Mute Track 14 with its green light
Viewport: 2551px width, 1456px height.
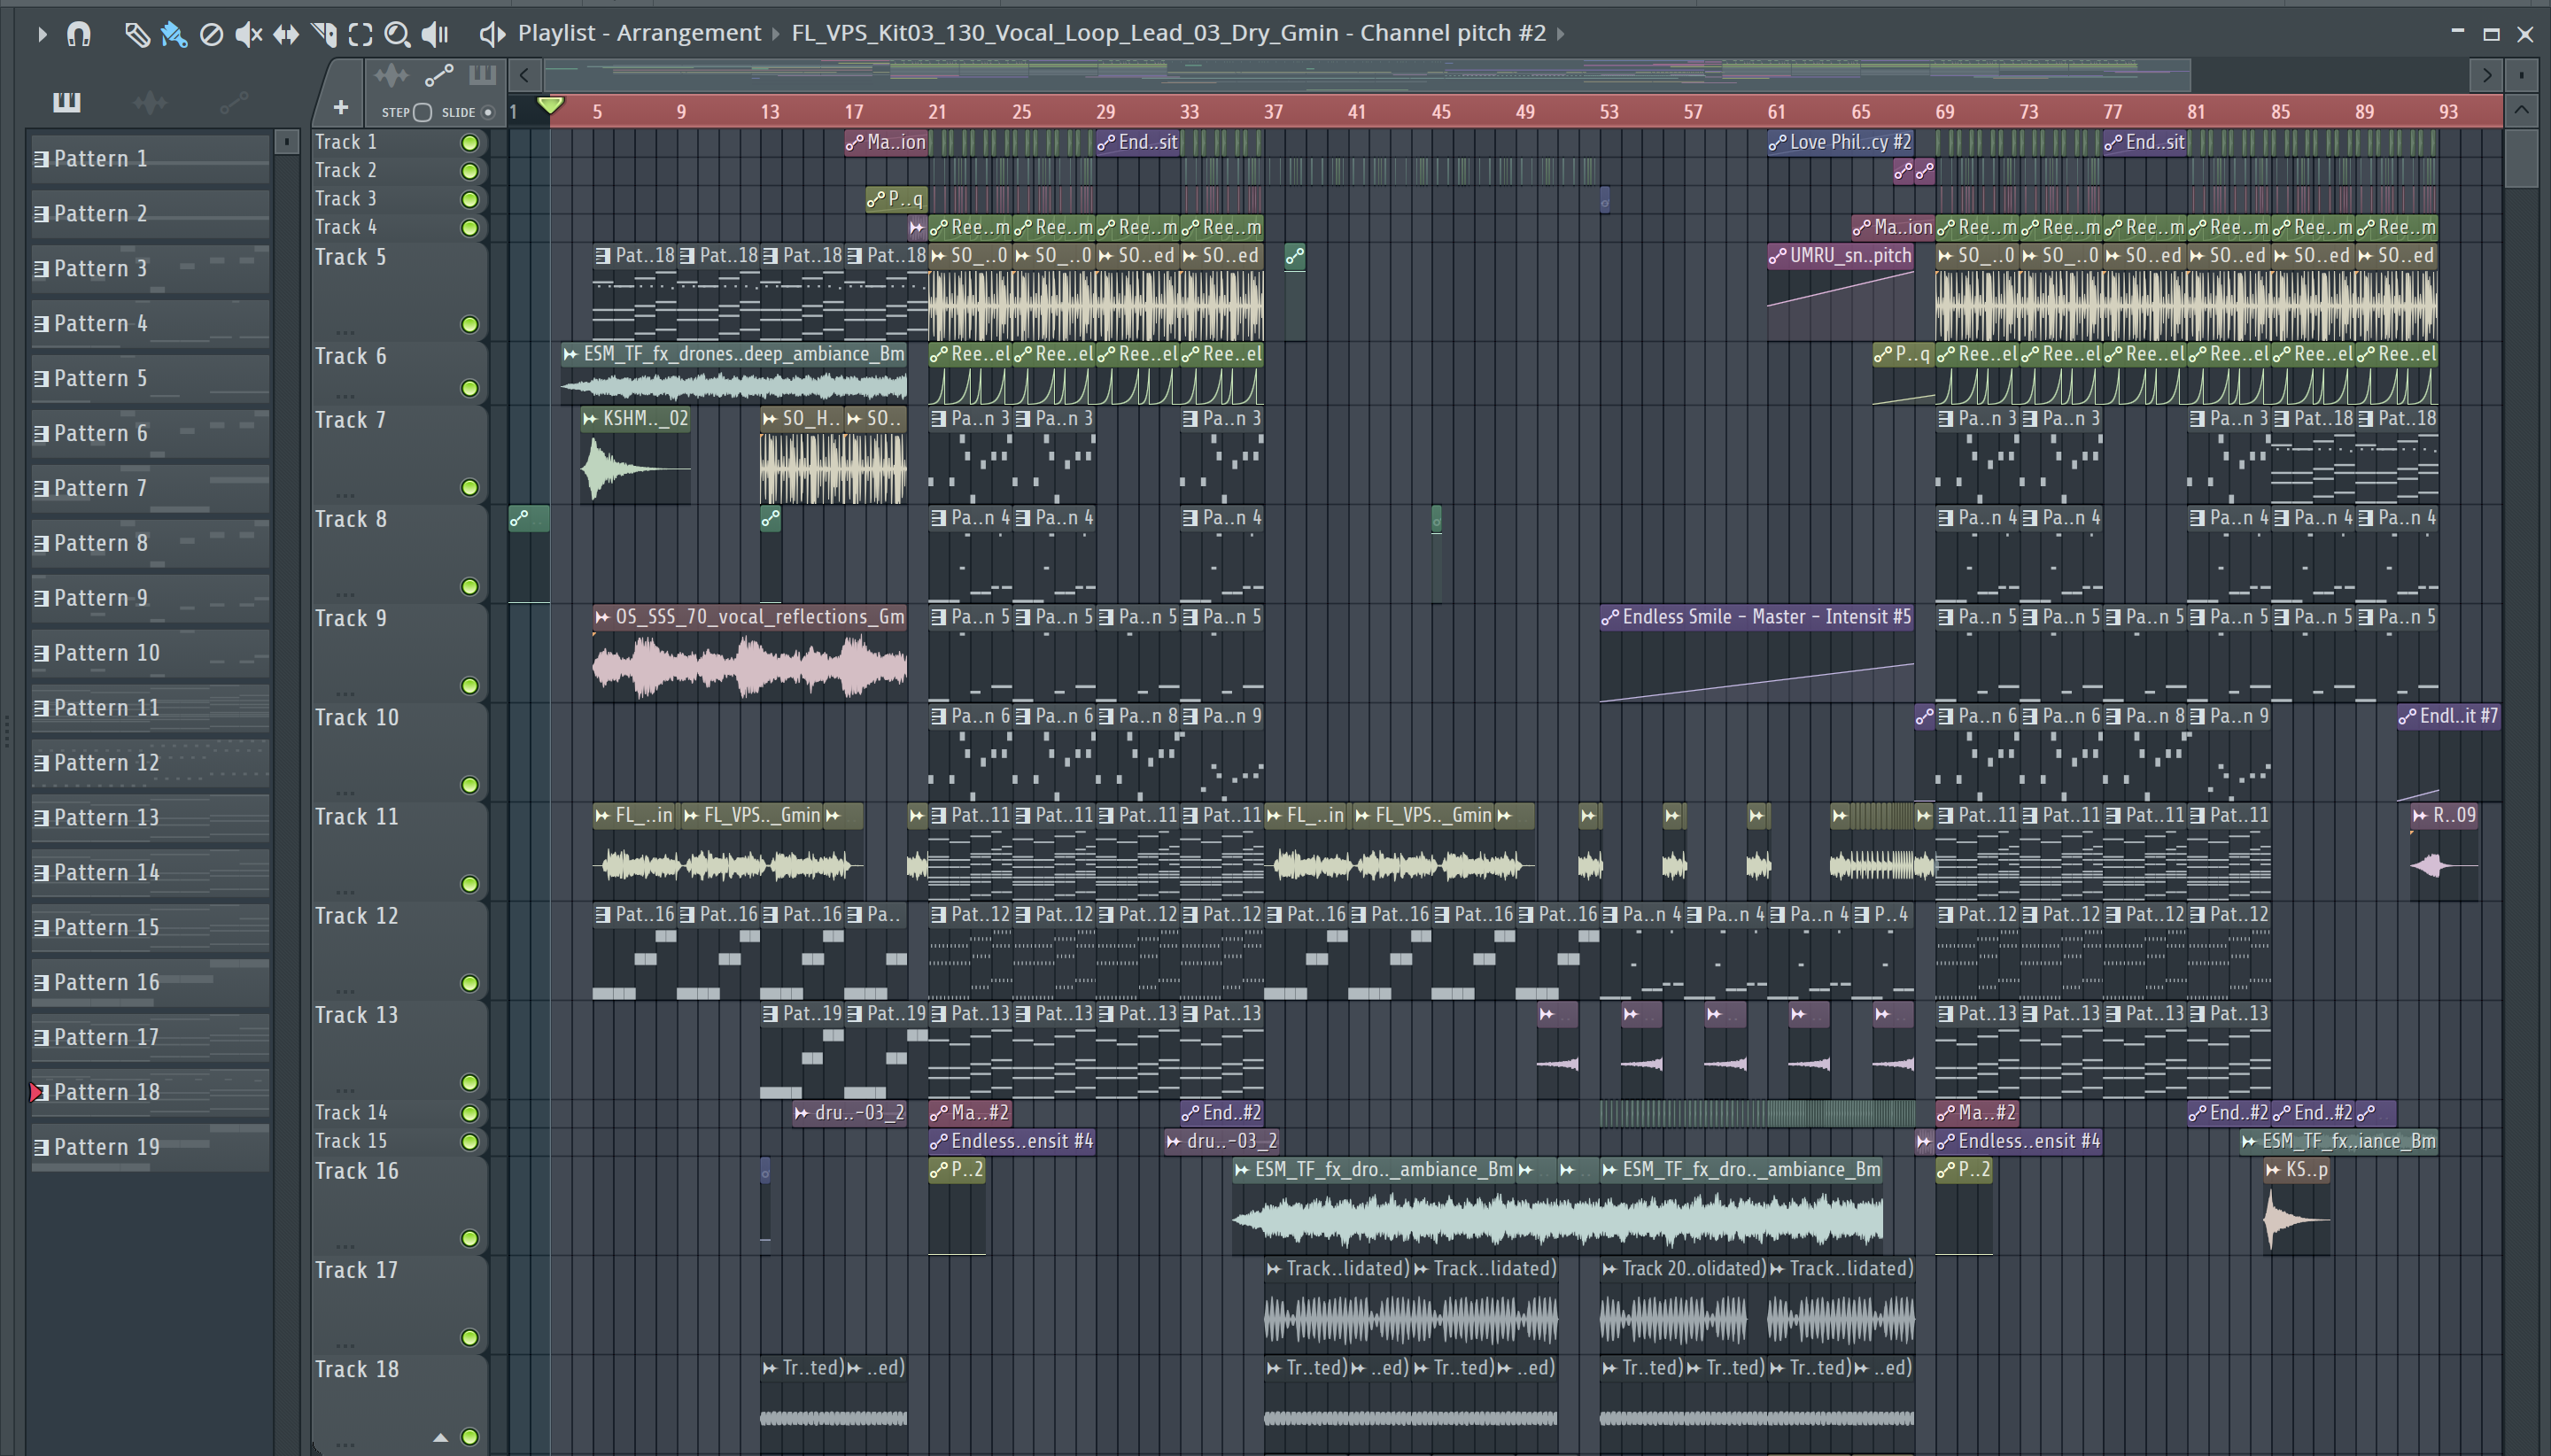point(469,1113)
